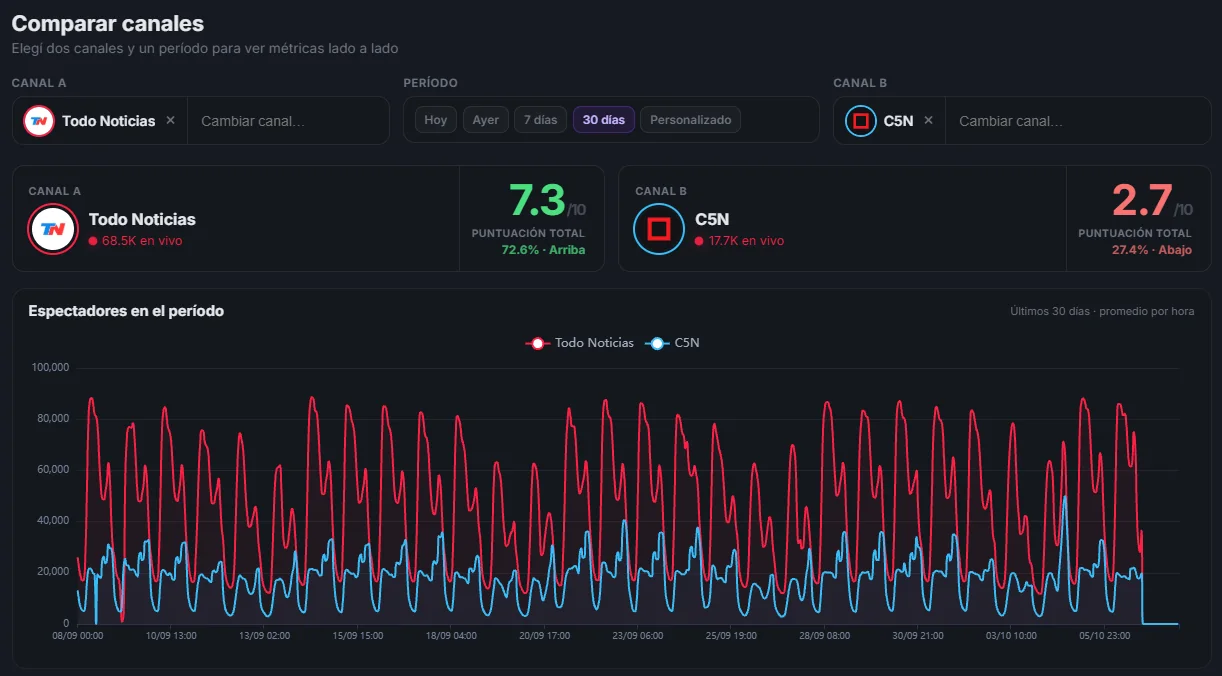The image size is (1222, 676).
Task: Remove C5N from Canal B
Action: tap(928, 120)
